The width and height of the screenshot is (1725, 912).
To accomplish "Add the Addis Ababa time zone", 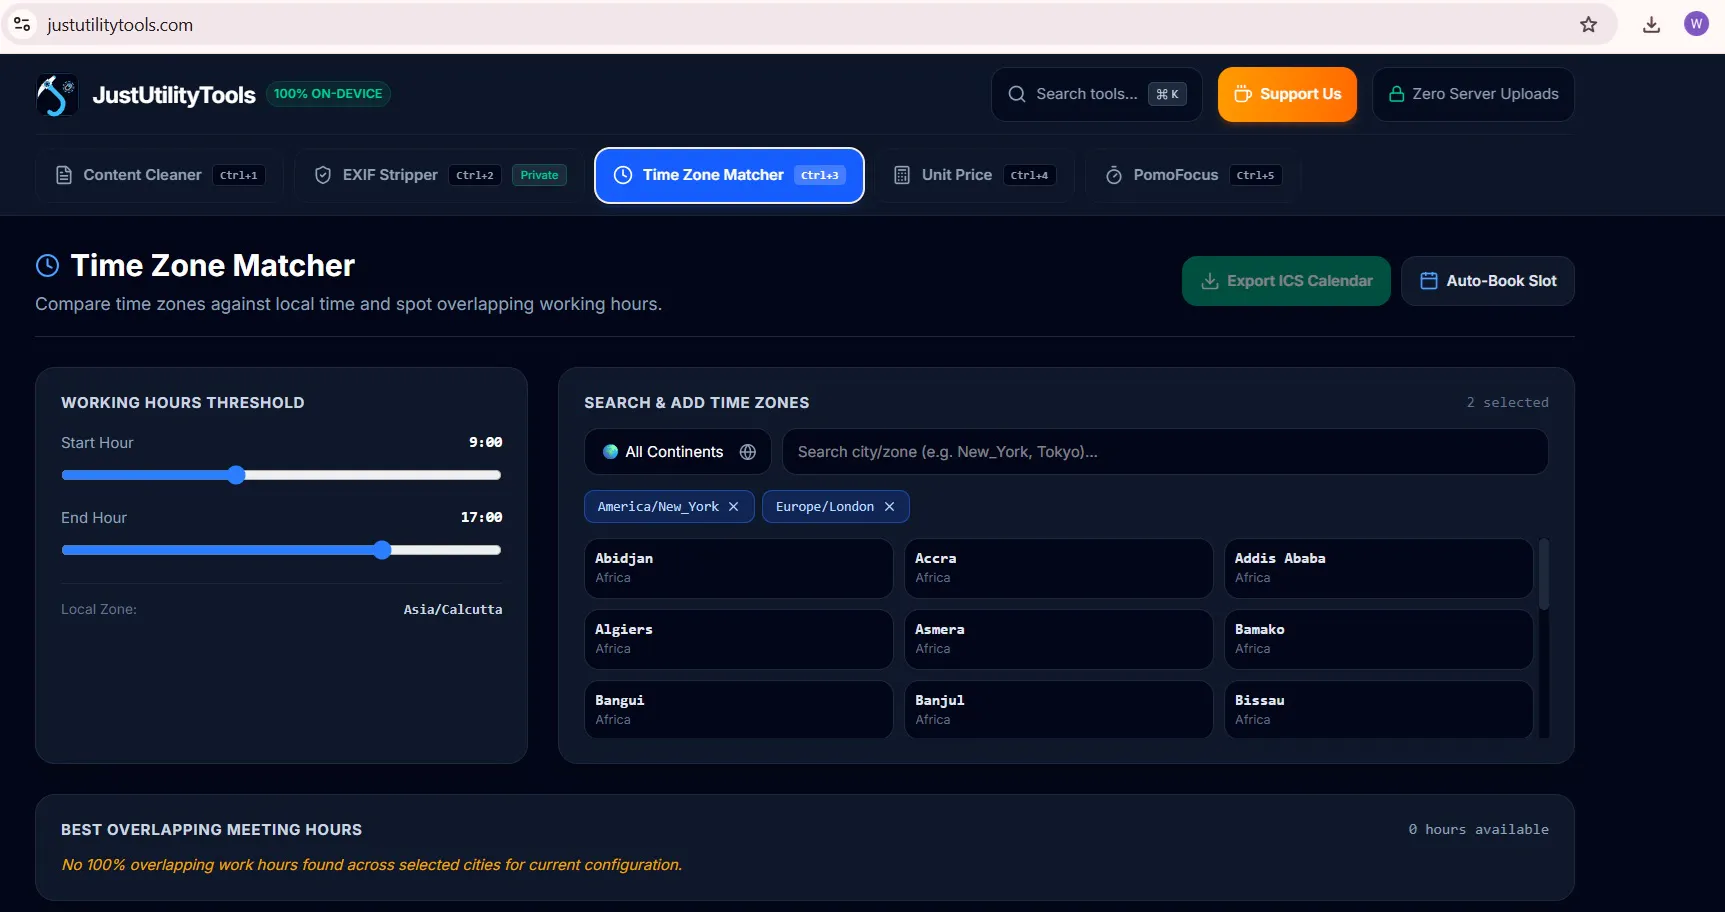I will (x=1378, y=568).
